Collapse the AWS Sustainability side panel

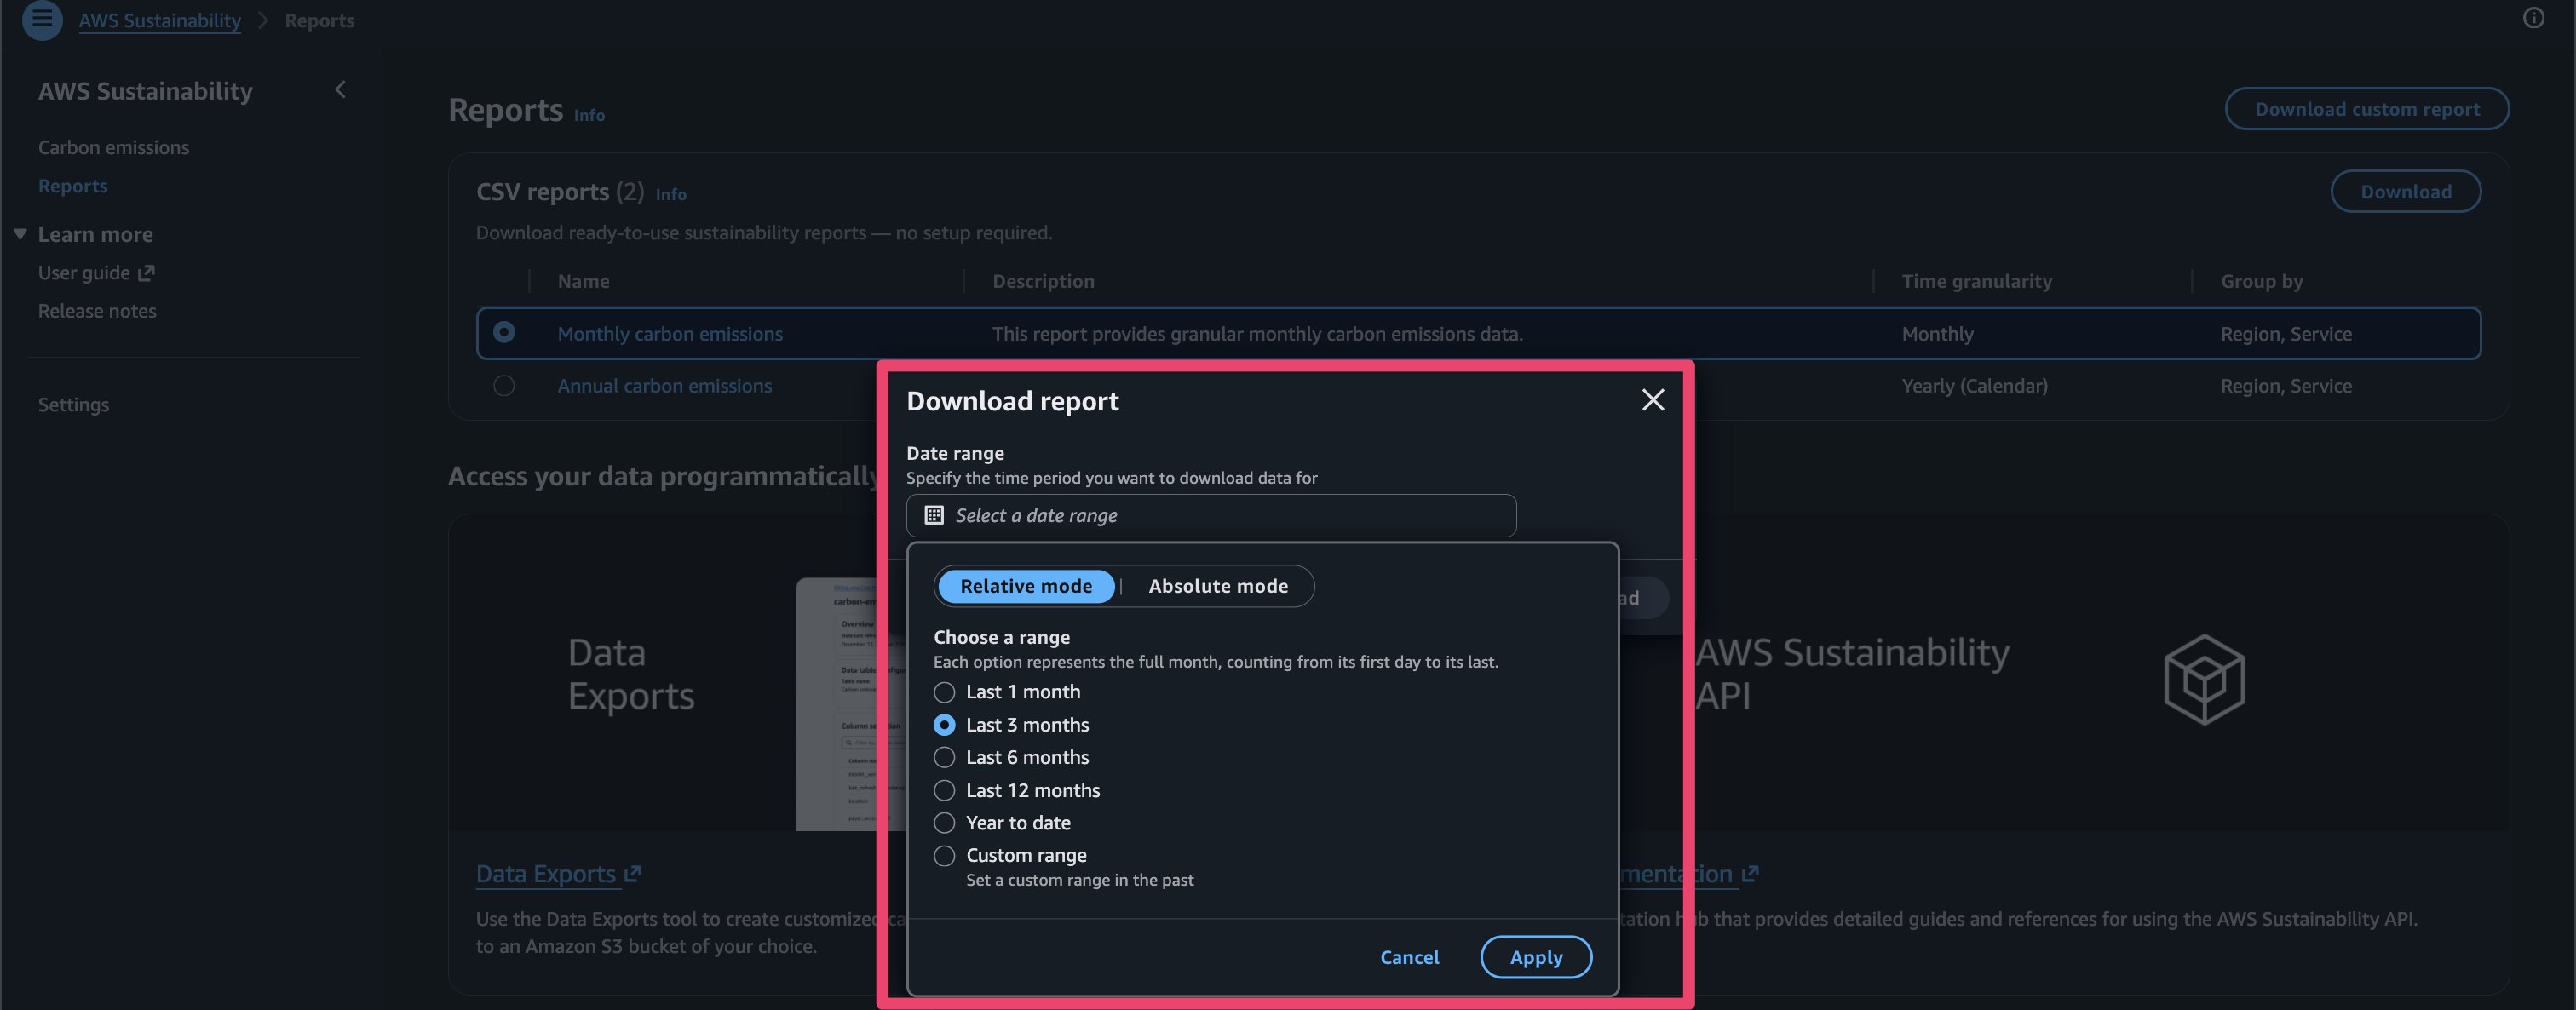[x=340, y=90]
